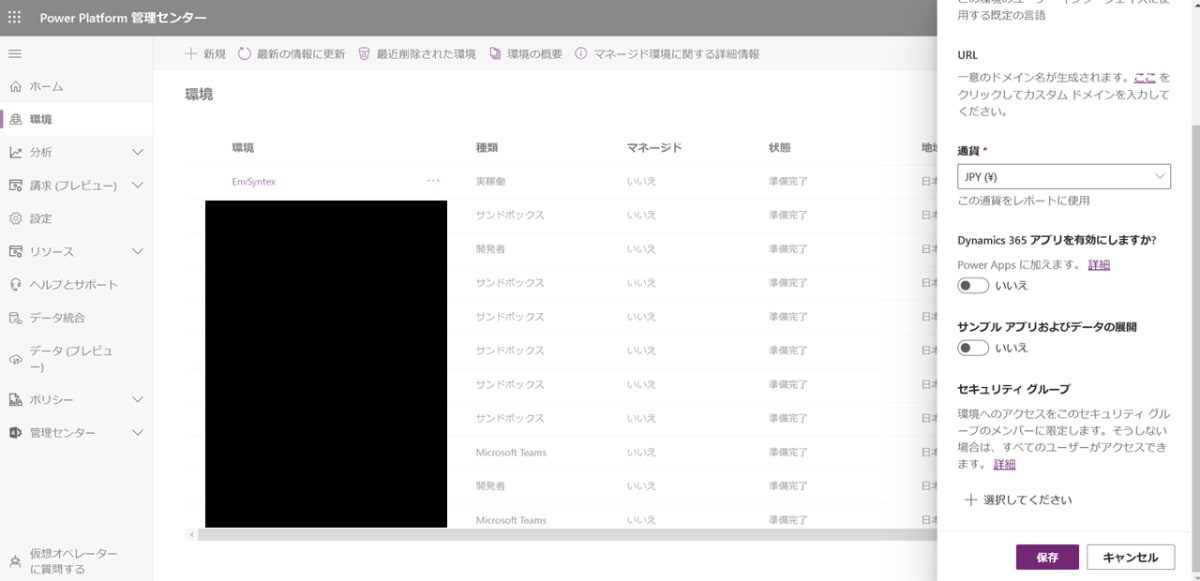Viewport: 1200px width, 581px height.
Task: Select 環境 in the sidebar
Action: pyautogui.click(x=76, y=120)
